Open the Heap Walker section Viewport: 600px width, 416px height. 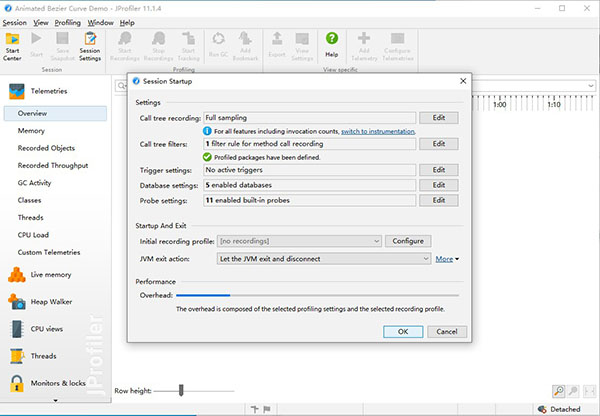point(17,302)
